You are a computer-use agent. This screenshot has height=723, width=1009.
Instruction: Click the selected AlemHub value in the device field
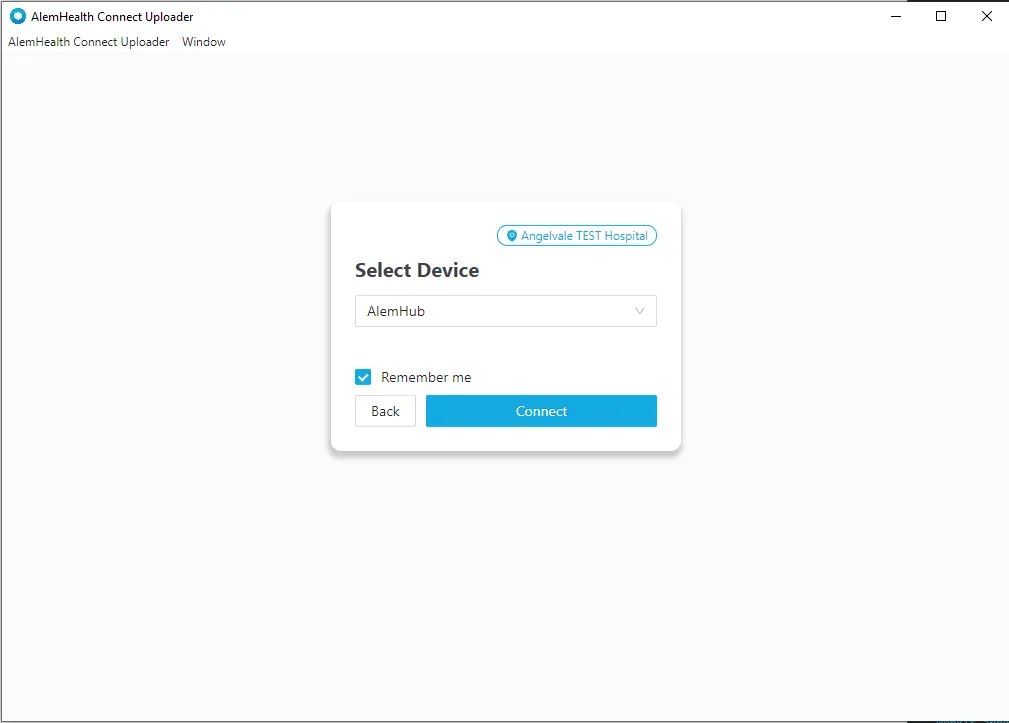click(x=396, y=311)
